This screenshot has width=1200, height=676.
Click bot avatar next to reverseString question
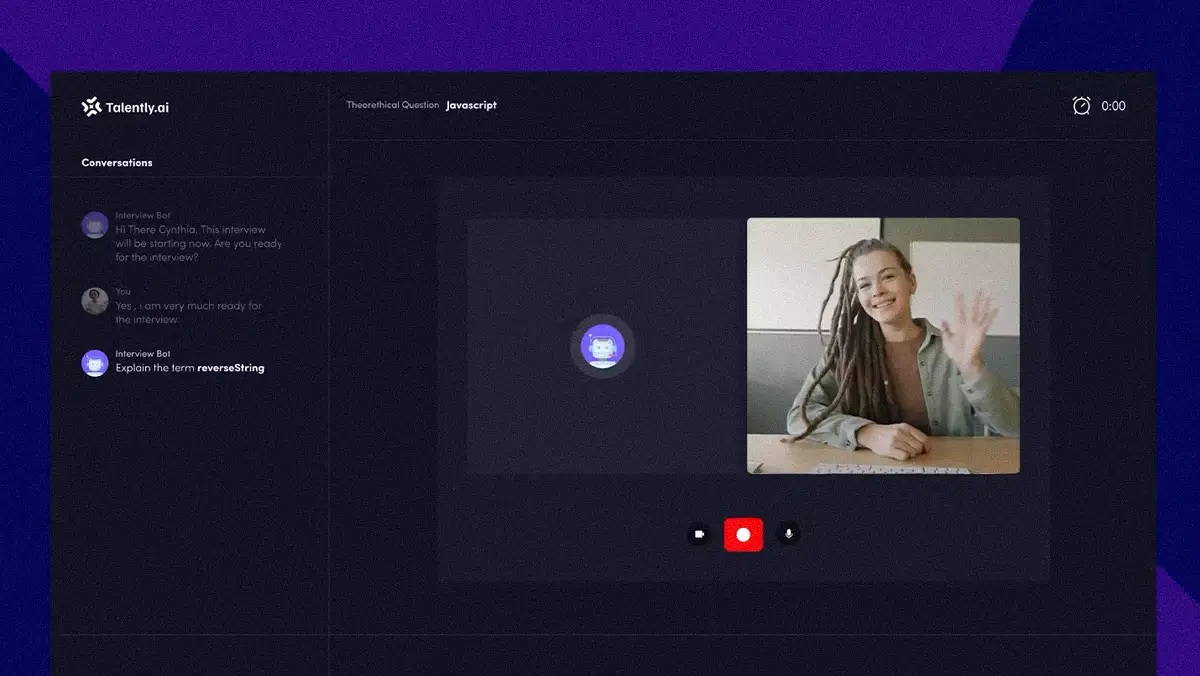(x=95, y=363)
